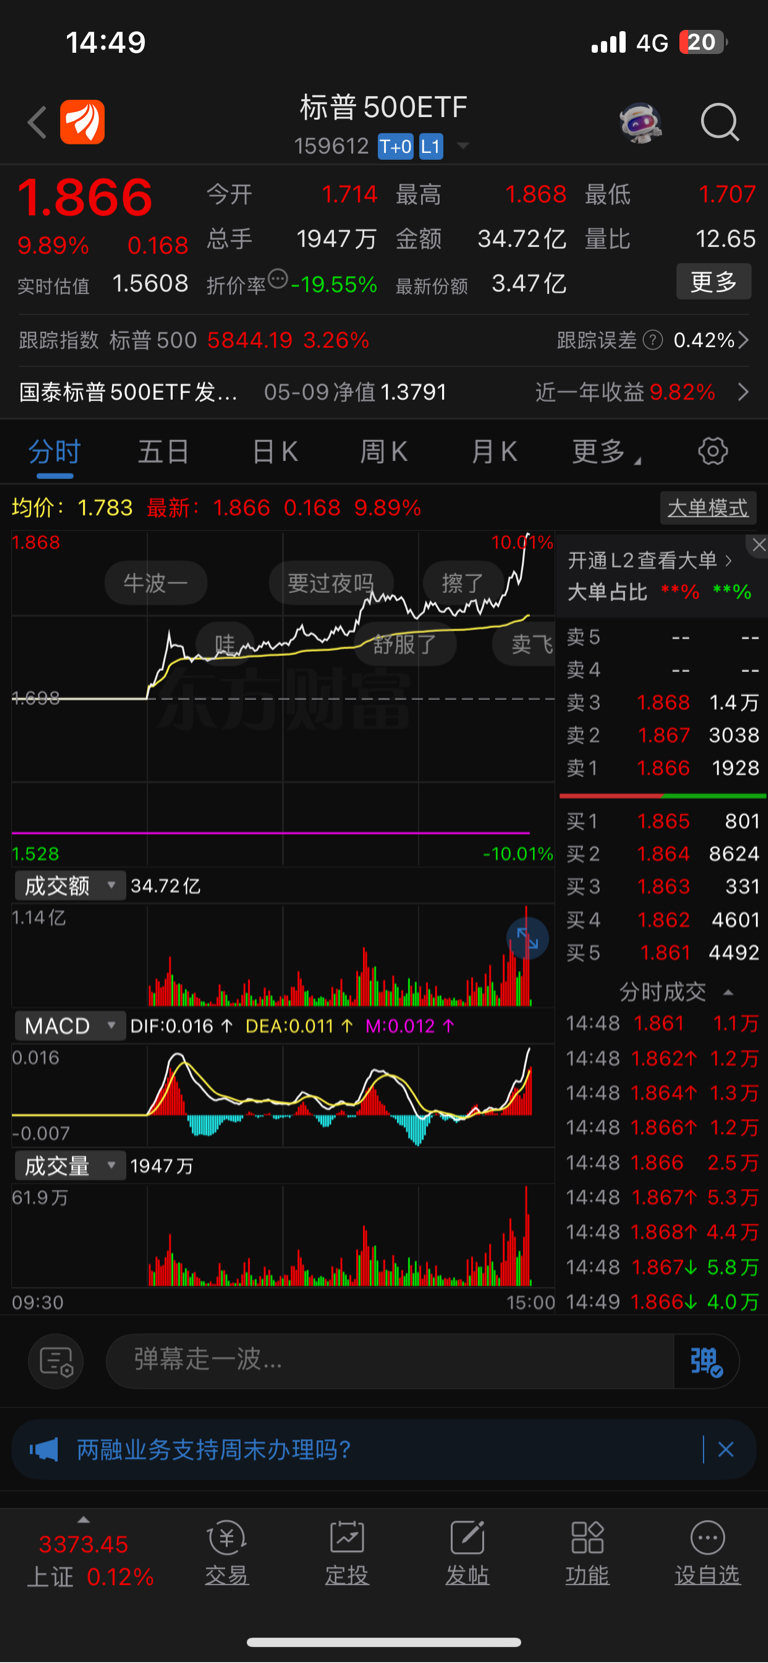The width and height of the screenshot is (768, 1663).
Task: Open the 定投 auto-invest icon
Action: coord(347,1554)
